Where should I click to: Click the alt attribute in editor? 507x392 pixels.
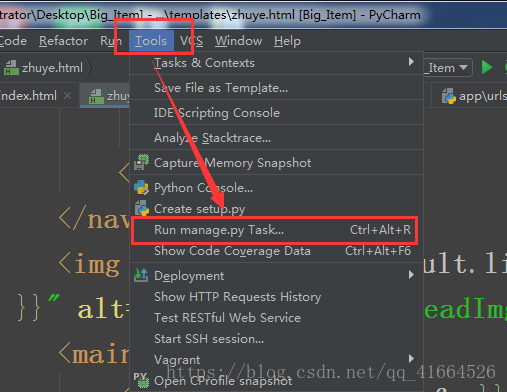[x=100, y=309]
